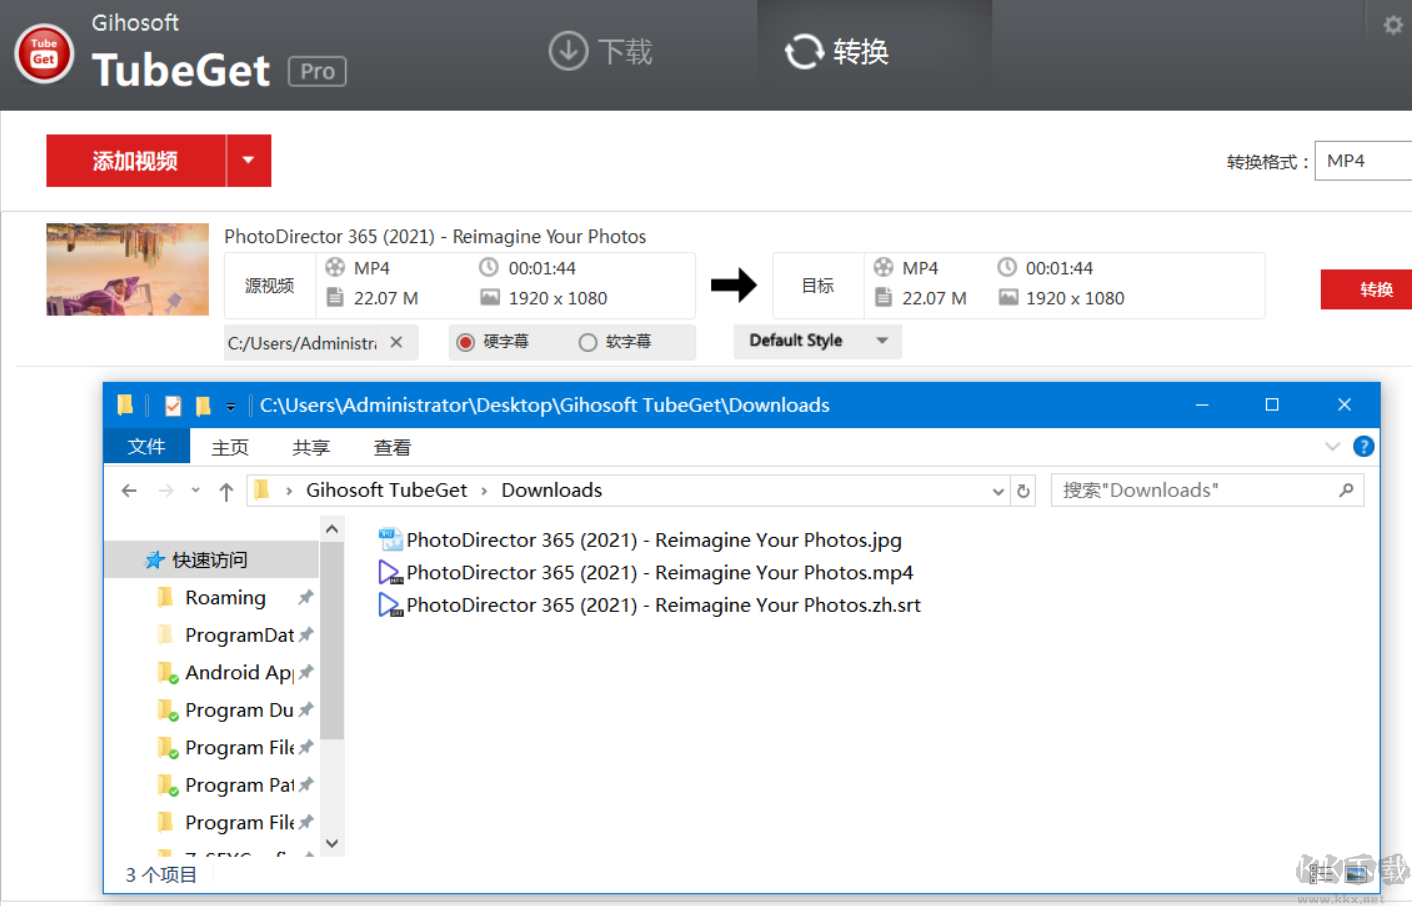This screenshot has height=906, width=1412.
Task: Expand the address bar history dropdown
Action: [998, 491]
